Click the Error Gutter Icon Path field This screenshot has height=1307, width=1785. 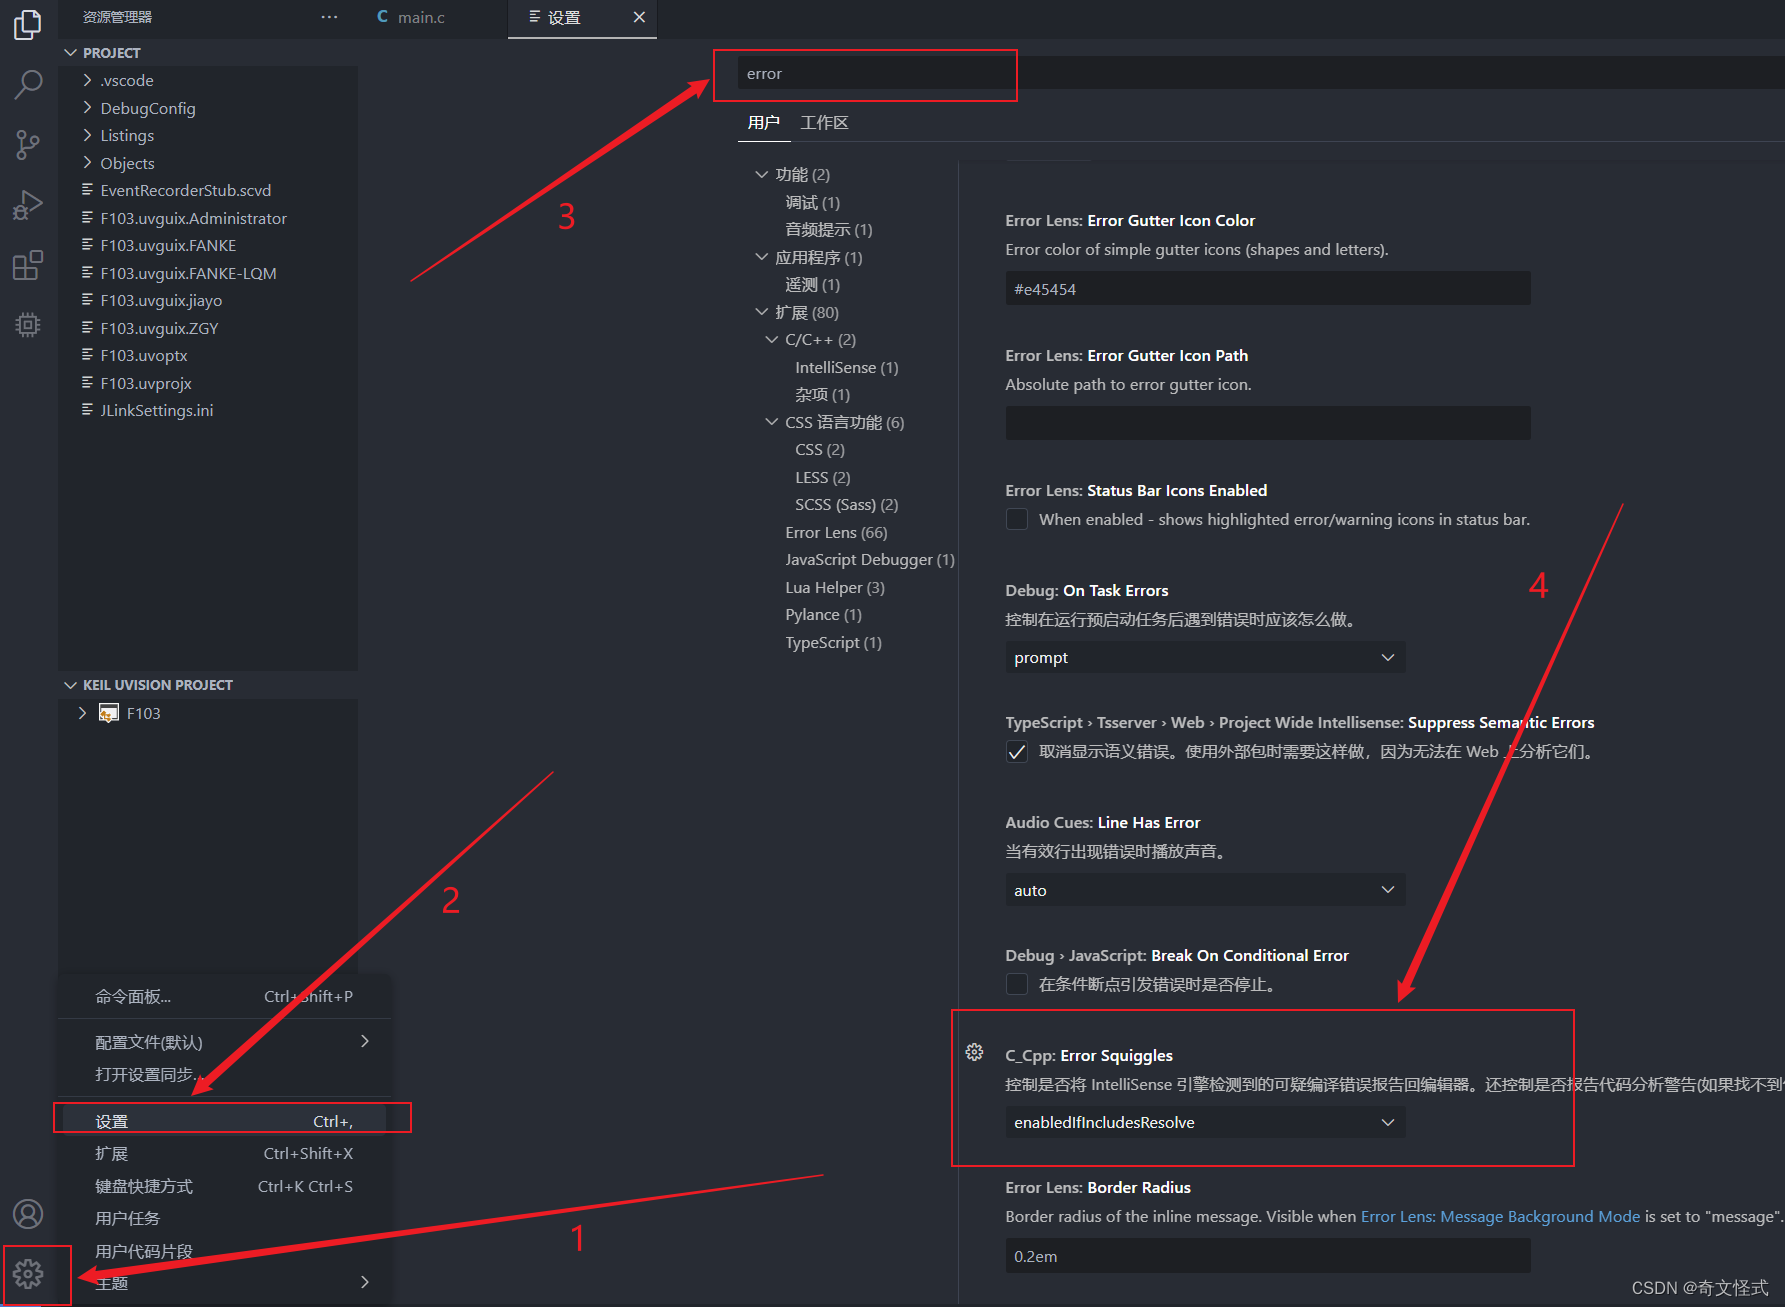pos(1268,423)
